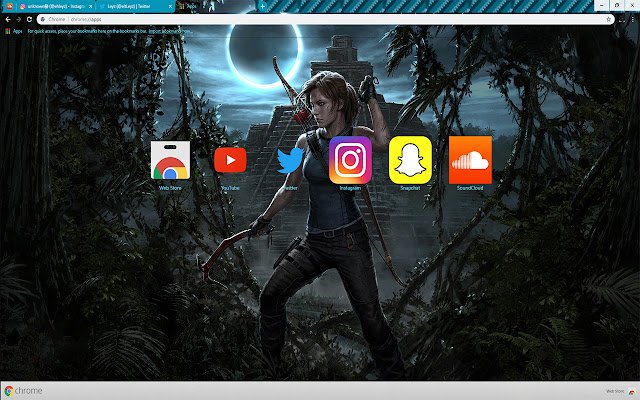The image size is (640, 400).
Task: Go back with the back arrow
Action: click(x=8, y=19)
